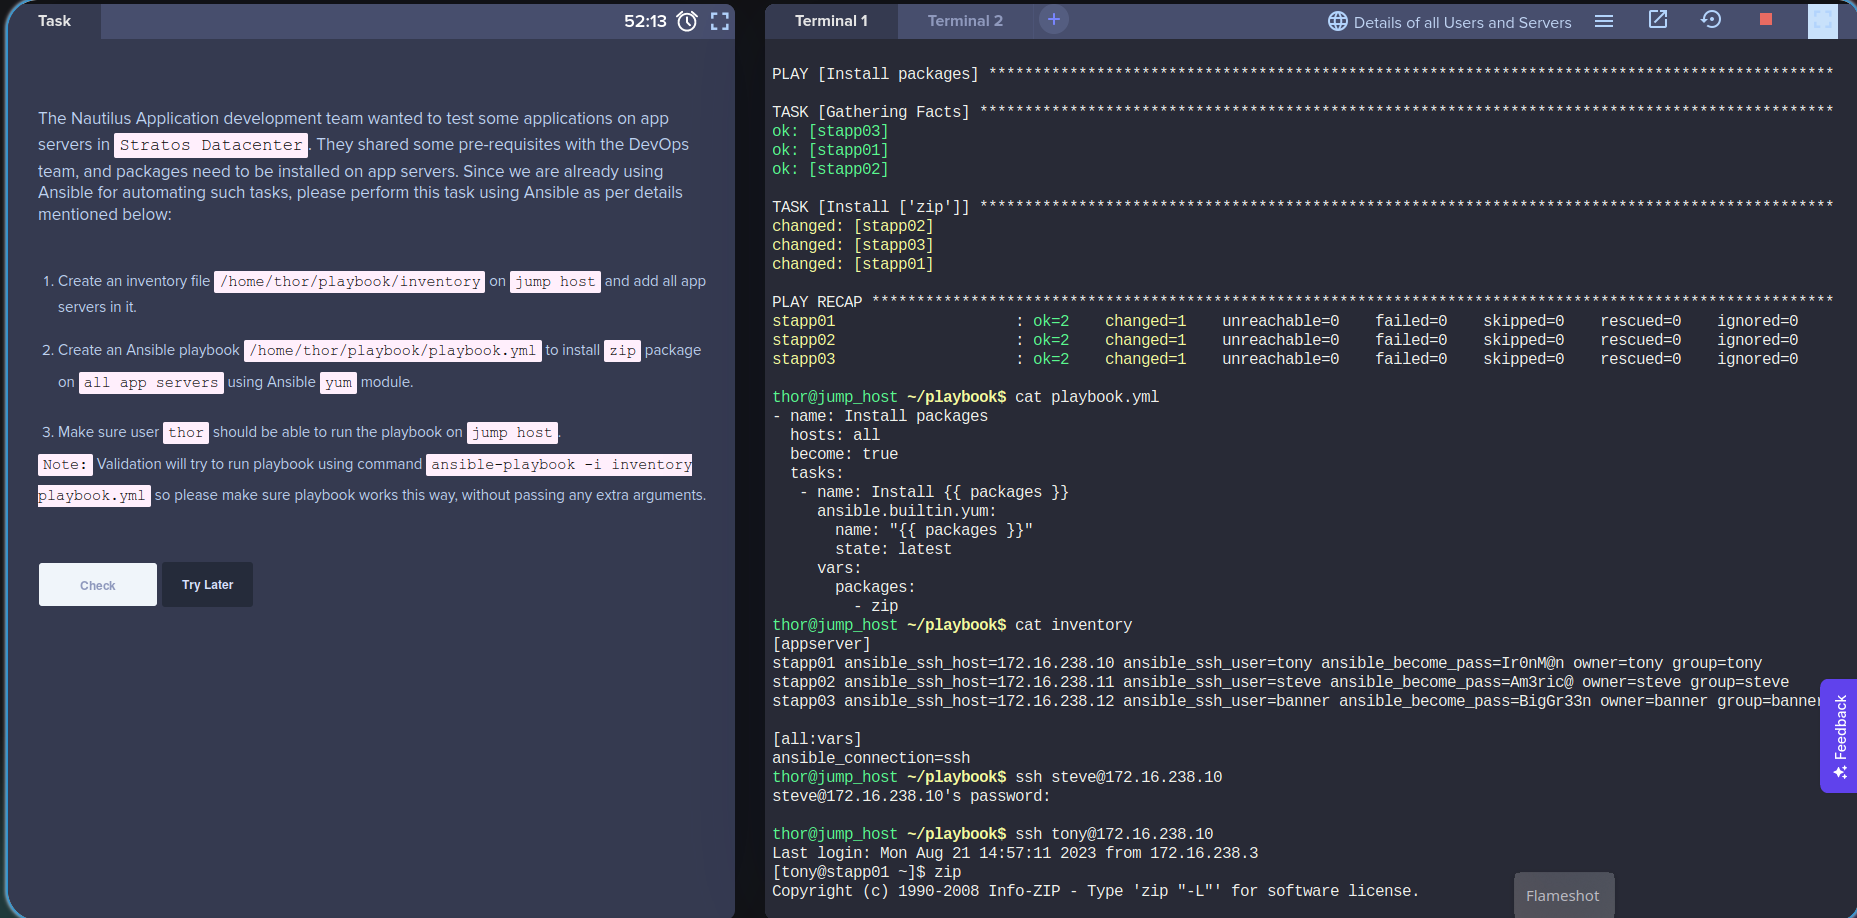The width and height of the screenshot is (1857, 918).
Task: Toggle terminal fullscreen icon at far right
Action: (1823, 20)
